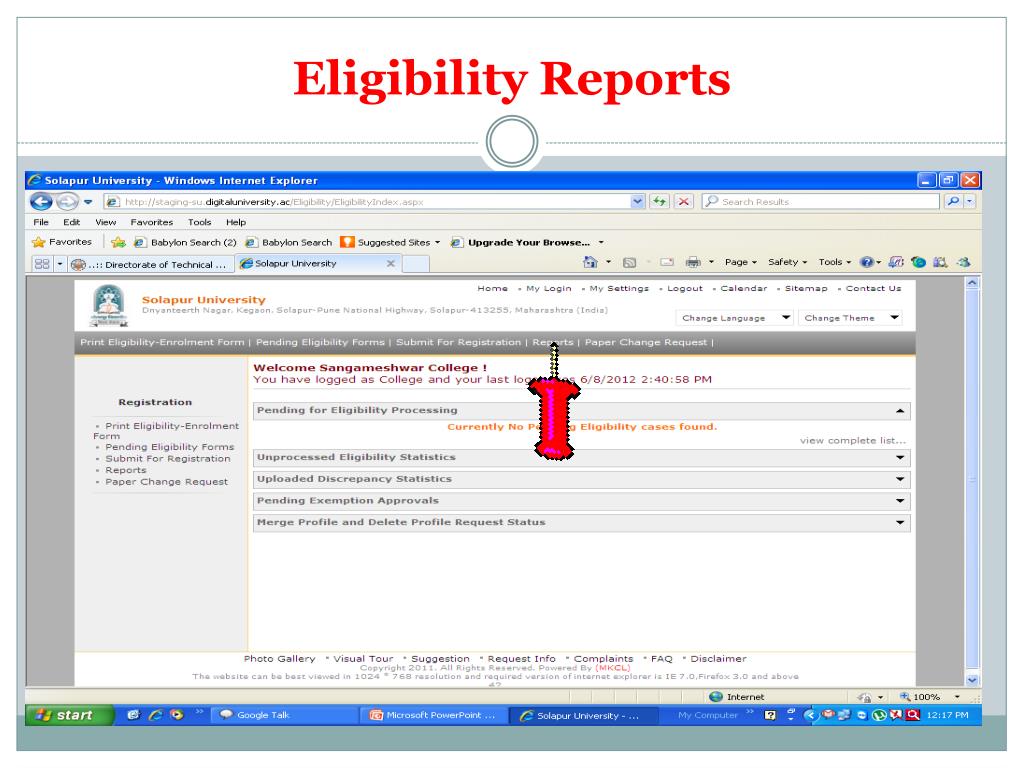This screenshot has width=1024, height=768.
Task: Click the RSS feeds icon
Action: point(630,263)
